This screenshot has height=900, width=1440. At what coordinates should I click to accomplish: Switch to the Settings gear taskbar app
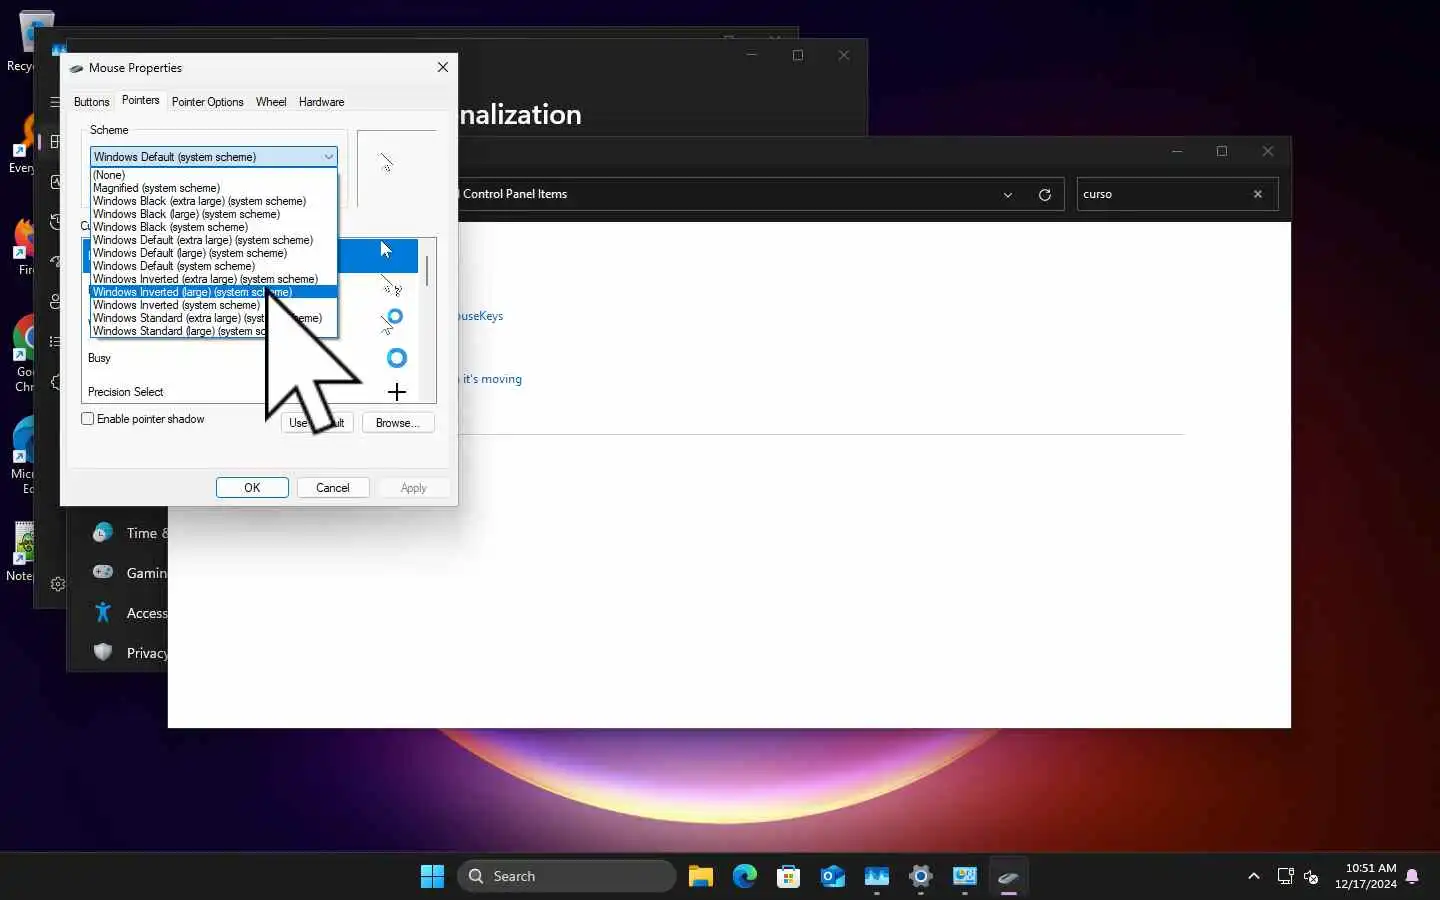[x=920, y=876]
